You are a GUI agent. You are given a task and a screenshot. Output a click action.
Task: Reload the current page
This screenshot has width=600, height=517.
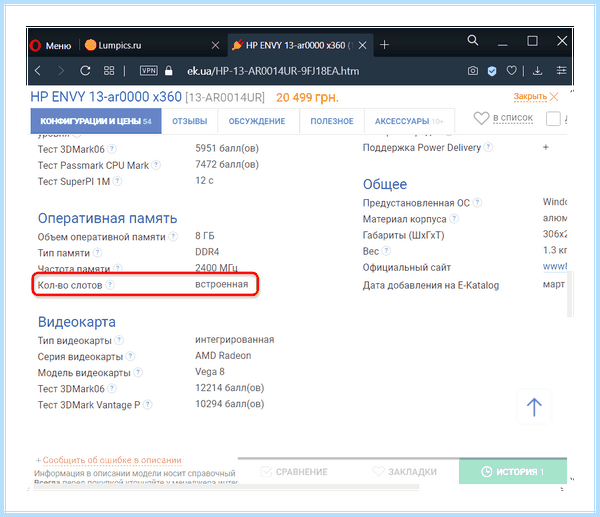coord(85,71)
